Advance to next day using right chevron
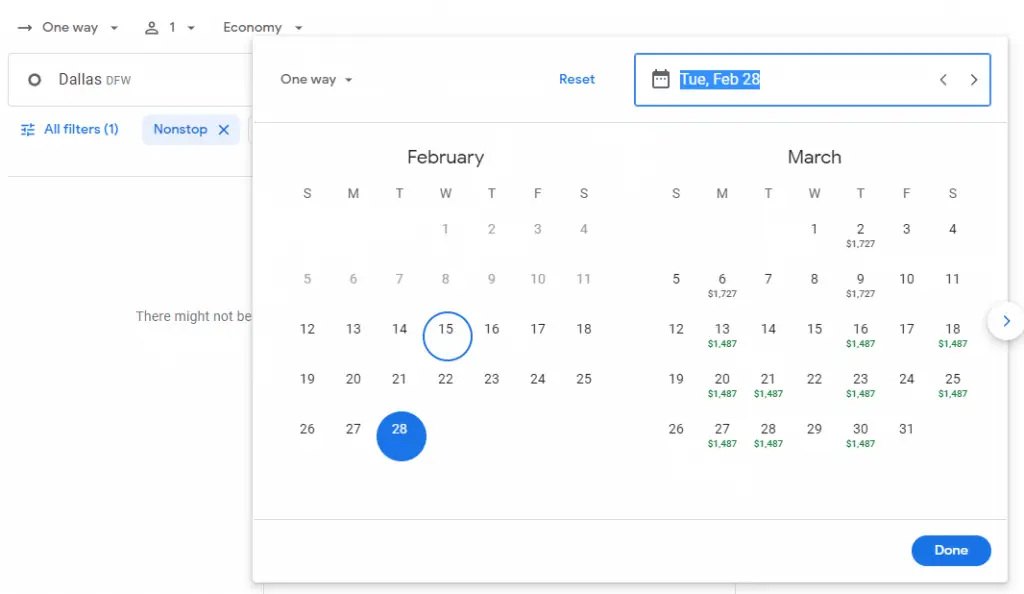1024x594 pixels. 974,80
